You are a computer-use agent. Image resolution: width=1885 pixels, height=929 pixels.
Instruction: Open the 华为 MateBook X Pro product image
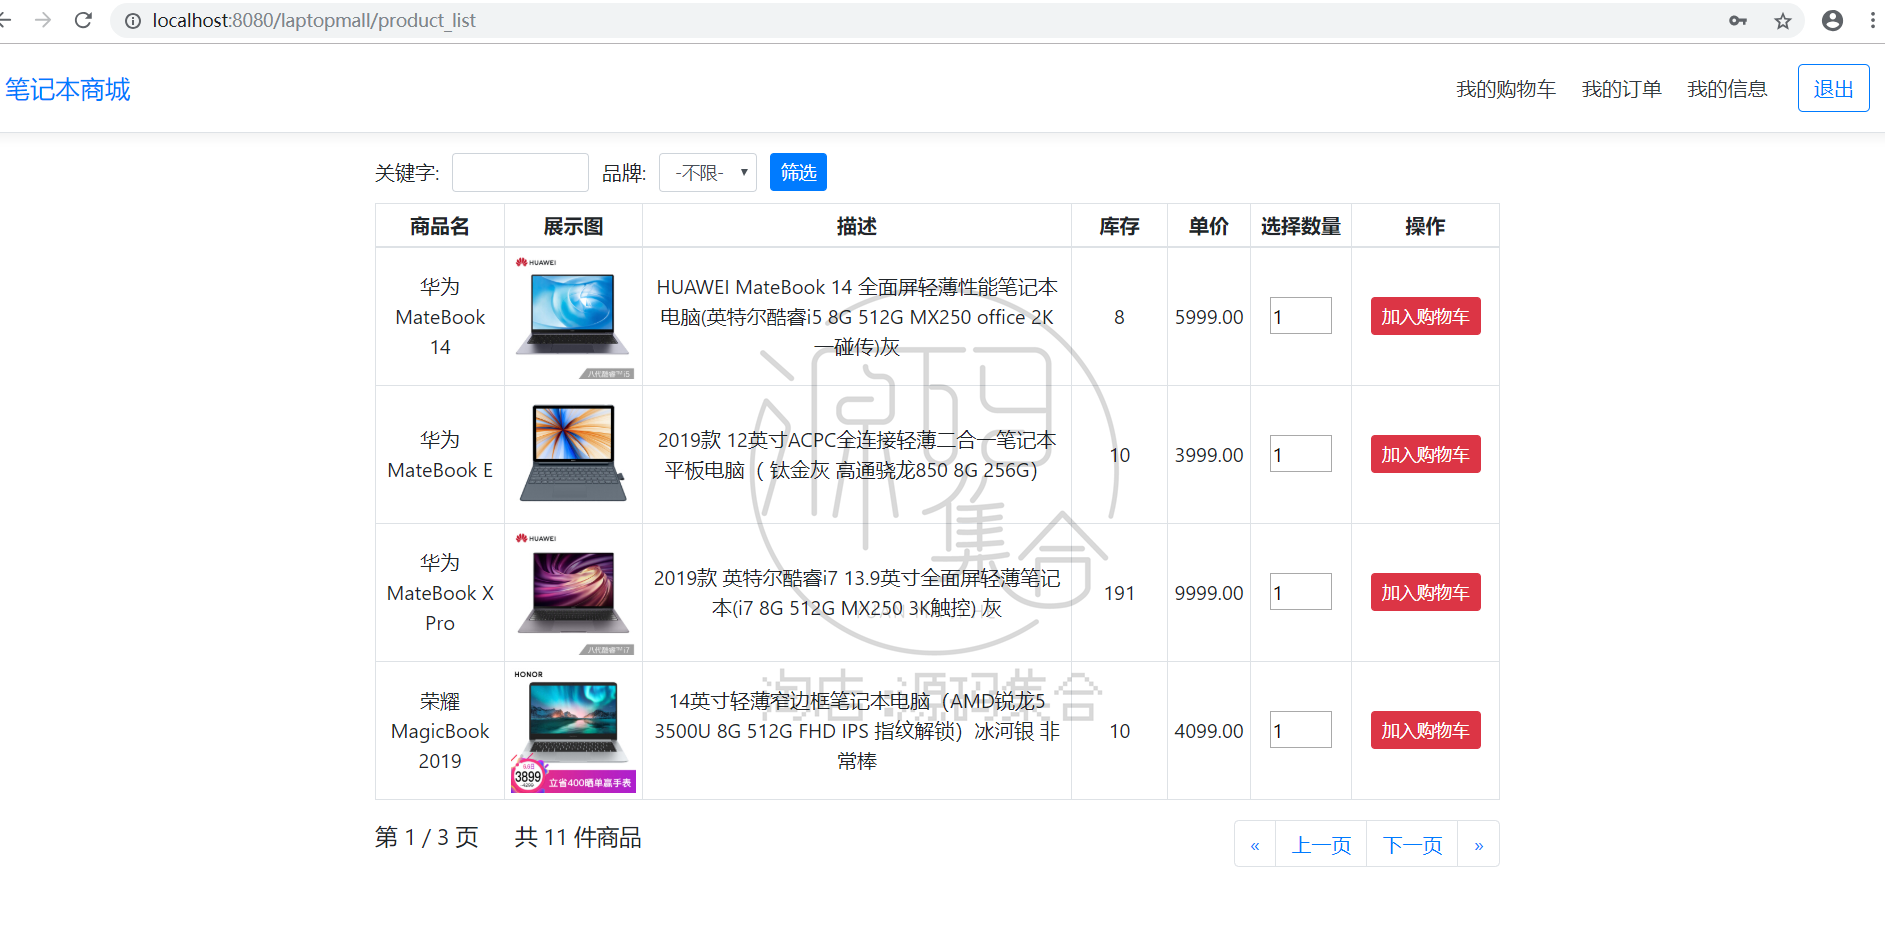tap(573, 593)
